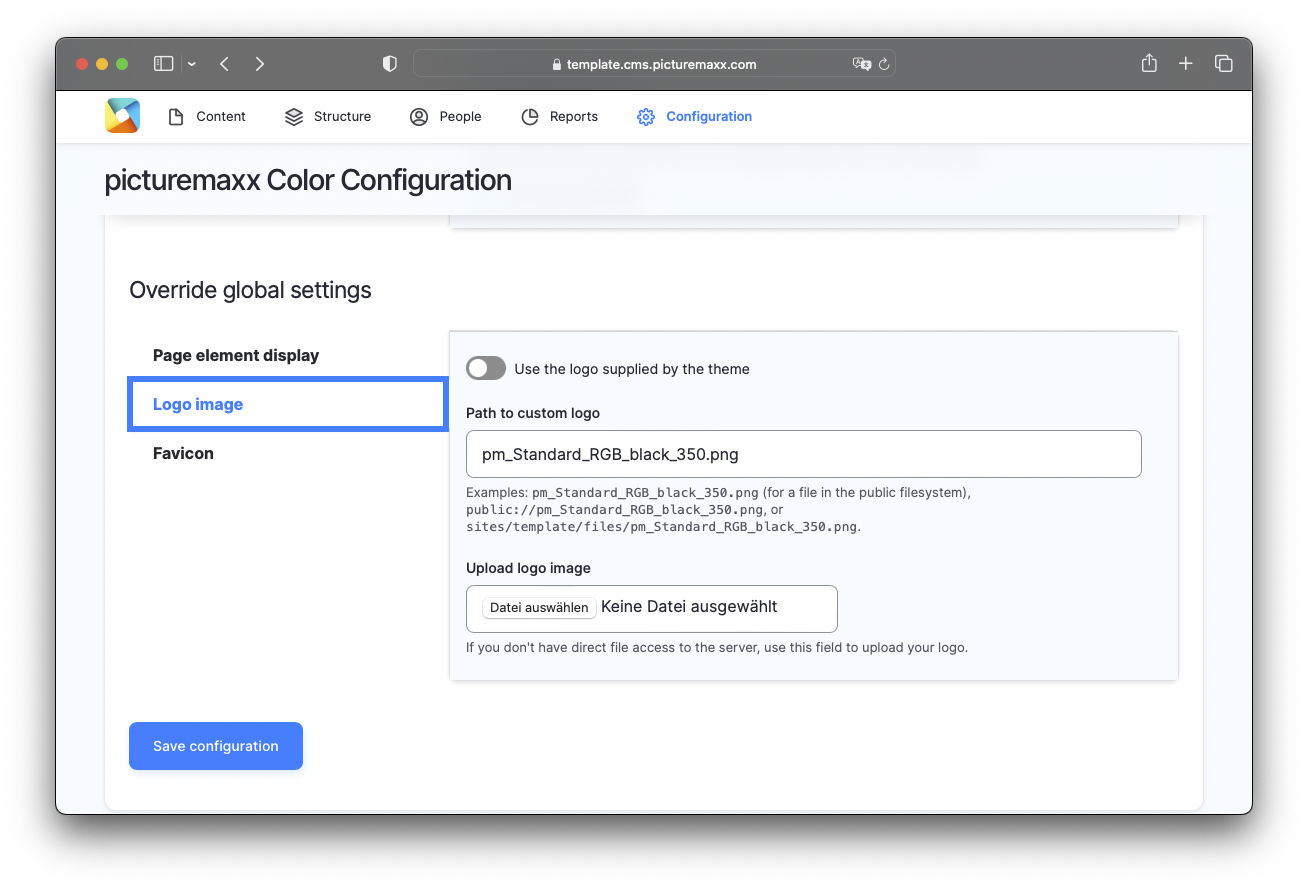Click the Upload logo image label

pyautogui.click(x=528, y=568)
